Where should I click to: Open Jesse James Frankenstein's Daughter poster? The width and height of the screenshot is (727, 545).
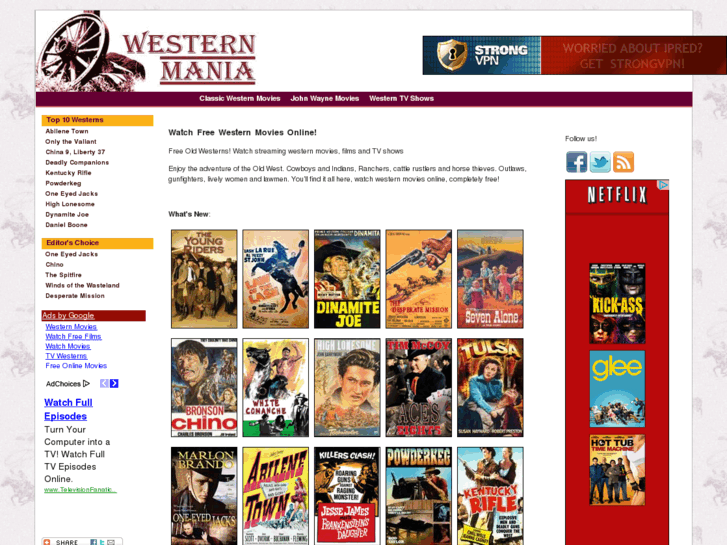pos(347,496)
